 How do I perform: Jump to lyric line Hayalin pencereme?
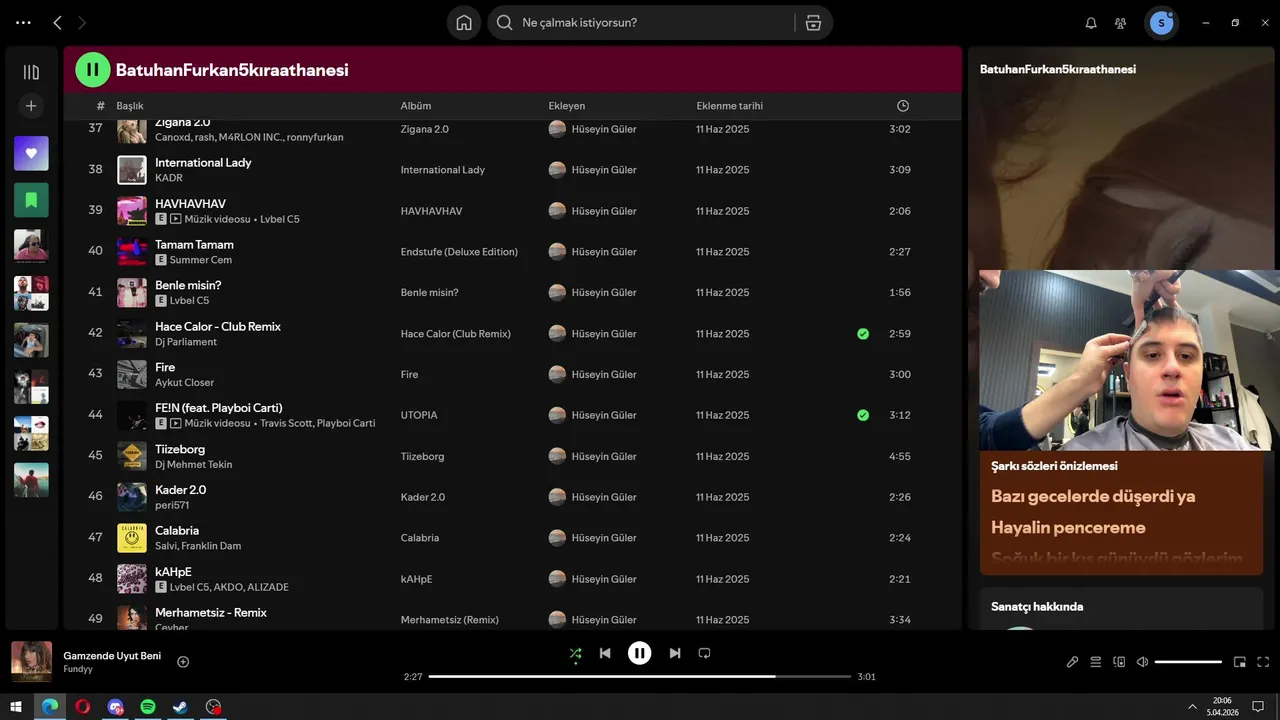click(x=1068, y=527)
